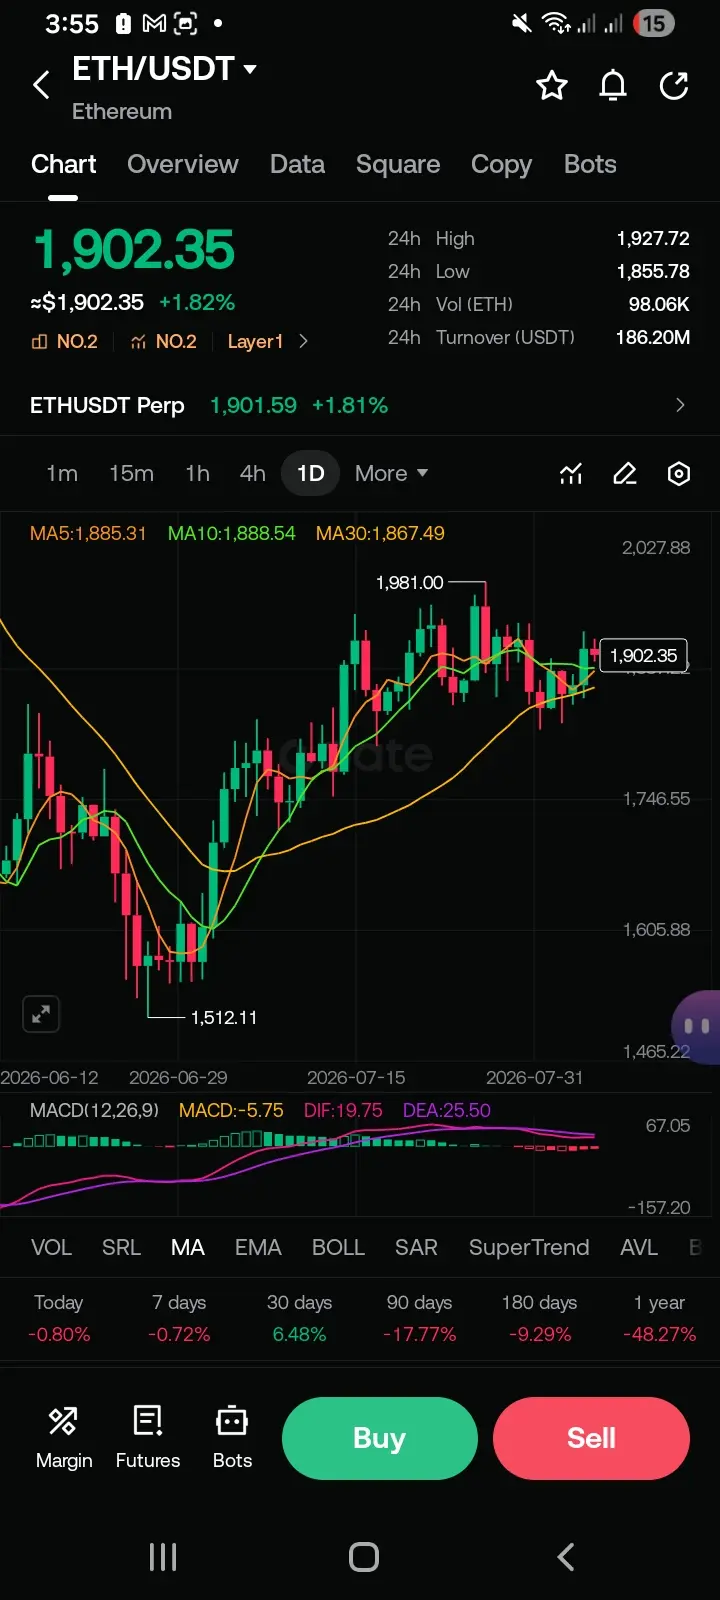Screen dimensions: 720x1600
Task: Tap the green Buy button
Action: pos(379,1438)
